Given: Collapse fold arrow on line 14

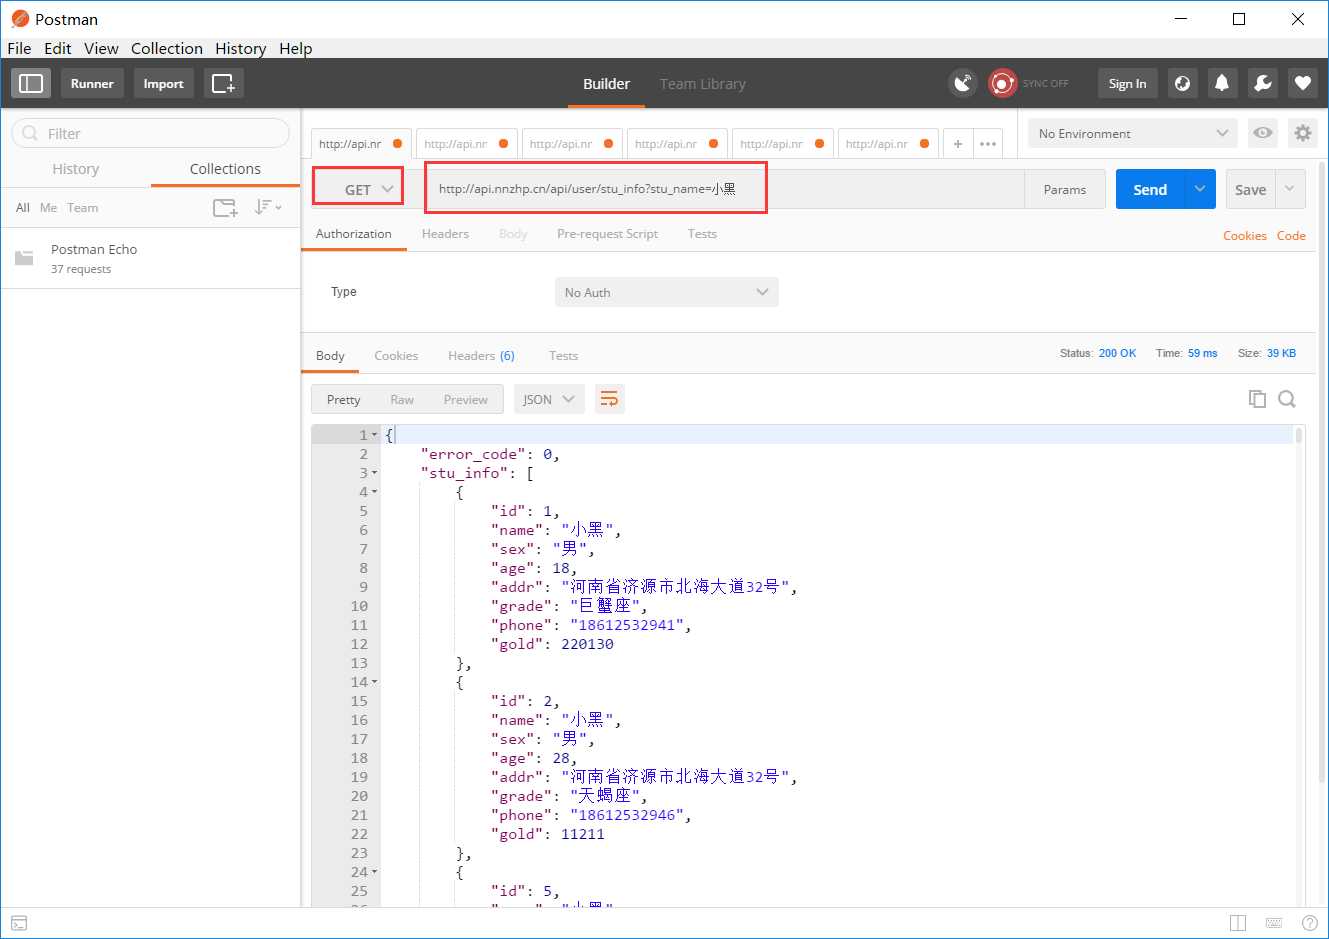Looking at the screenshot, I should point(375,682).
